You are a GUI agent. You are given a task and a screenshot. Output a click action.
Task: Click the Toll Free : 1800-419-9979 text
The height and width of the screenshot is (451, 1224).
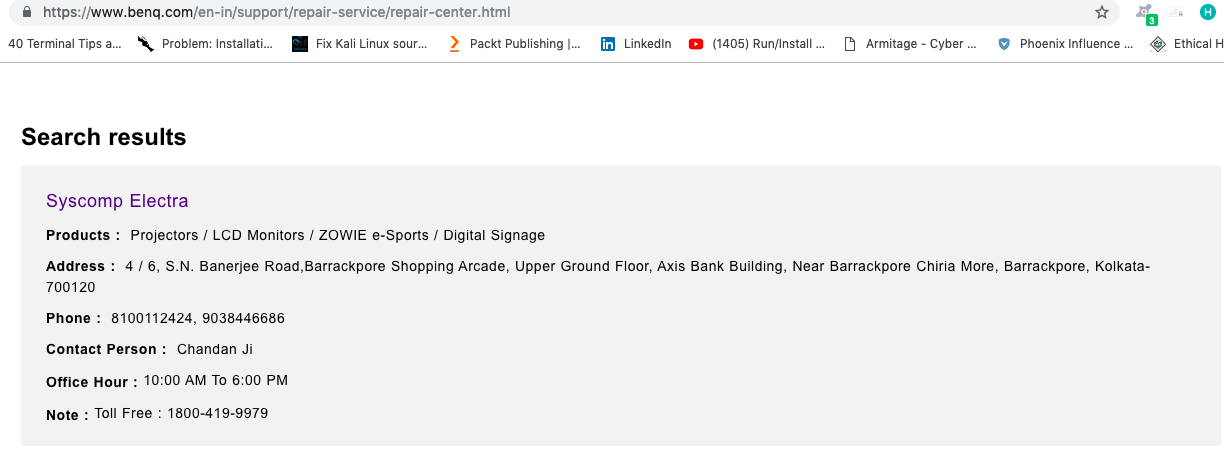tap(181, 413)
